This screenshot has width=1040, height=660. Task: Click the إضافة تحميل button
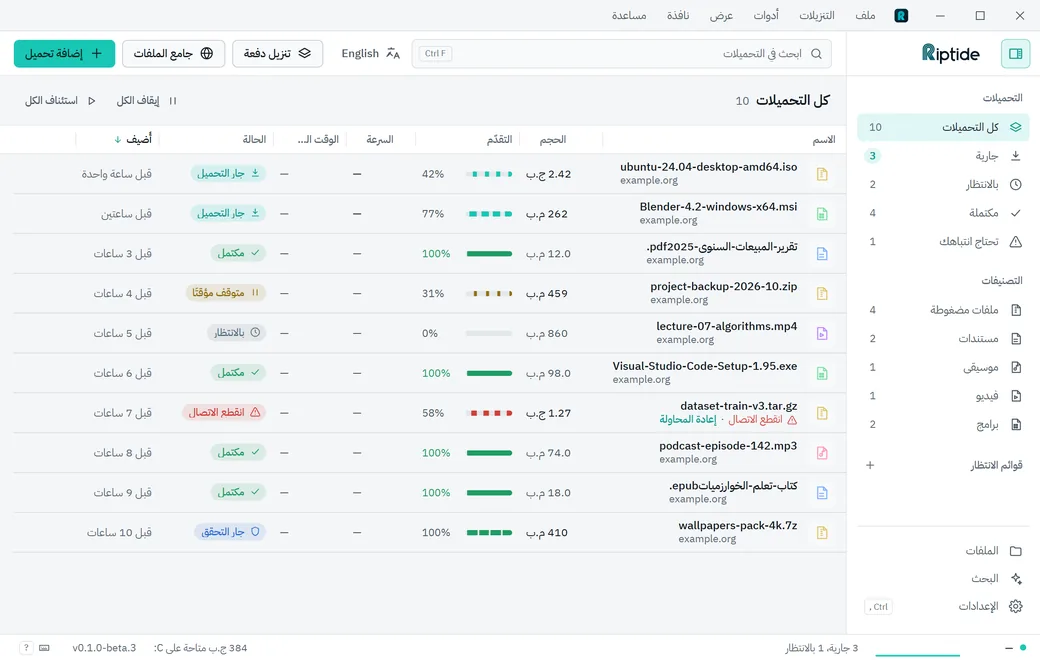tap(64, 54)
